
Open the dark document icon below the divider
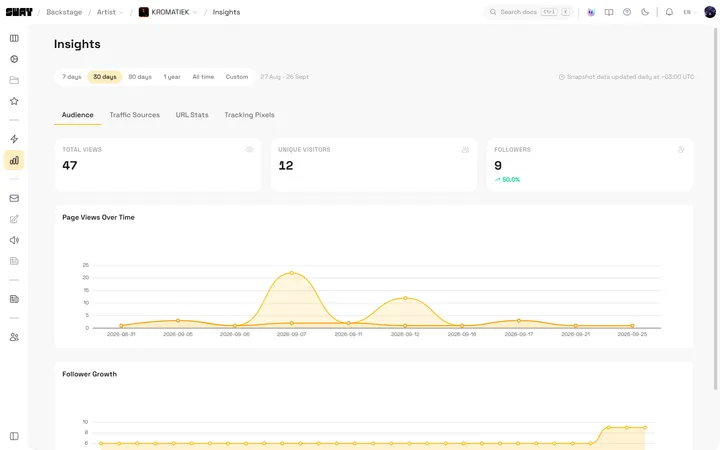[14, 299]
